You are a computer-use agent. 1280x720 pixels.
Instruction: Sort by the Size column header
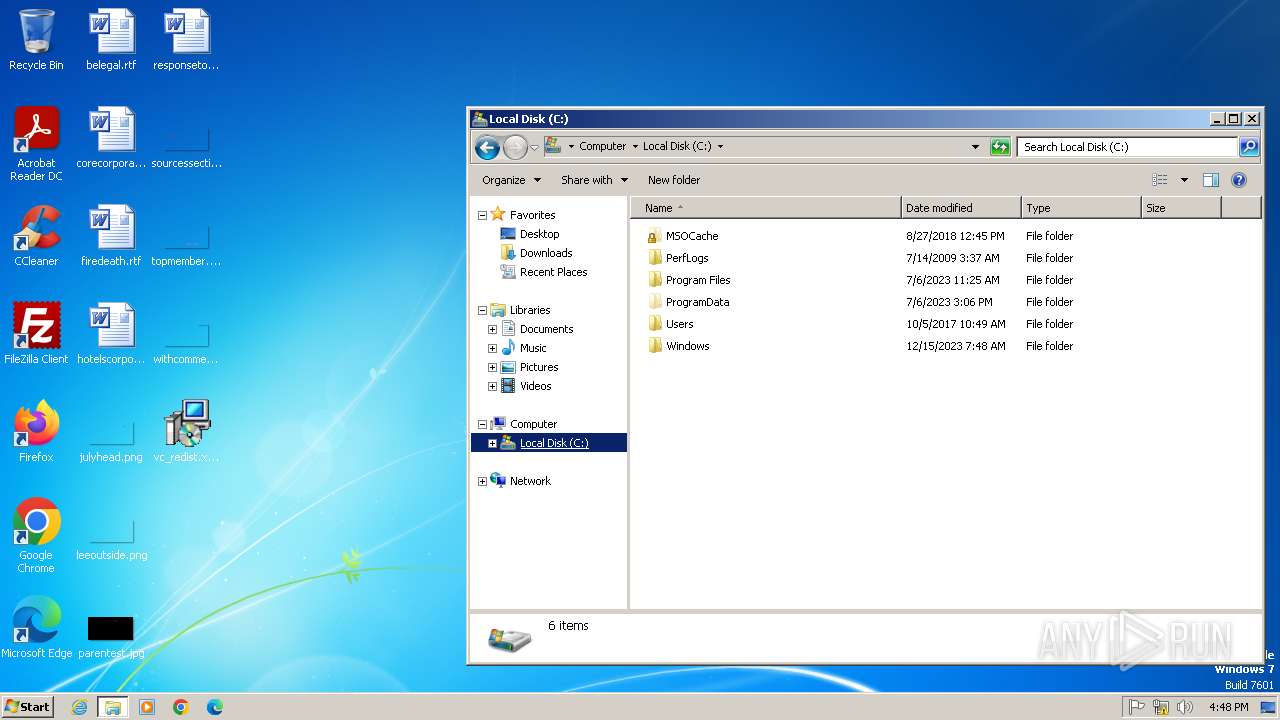(1181, 208)
